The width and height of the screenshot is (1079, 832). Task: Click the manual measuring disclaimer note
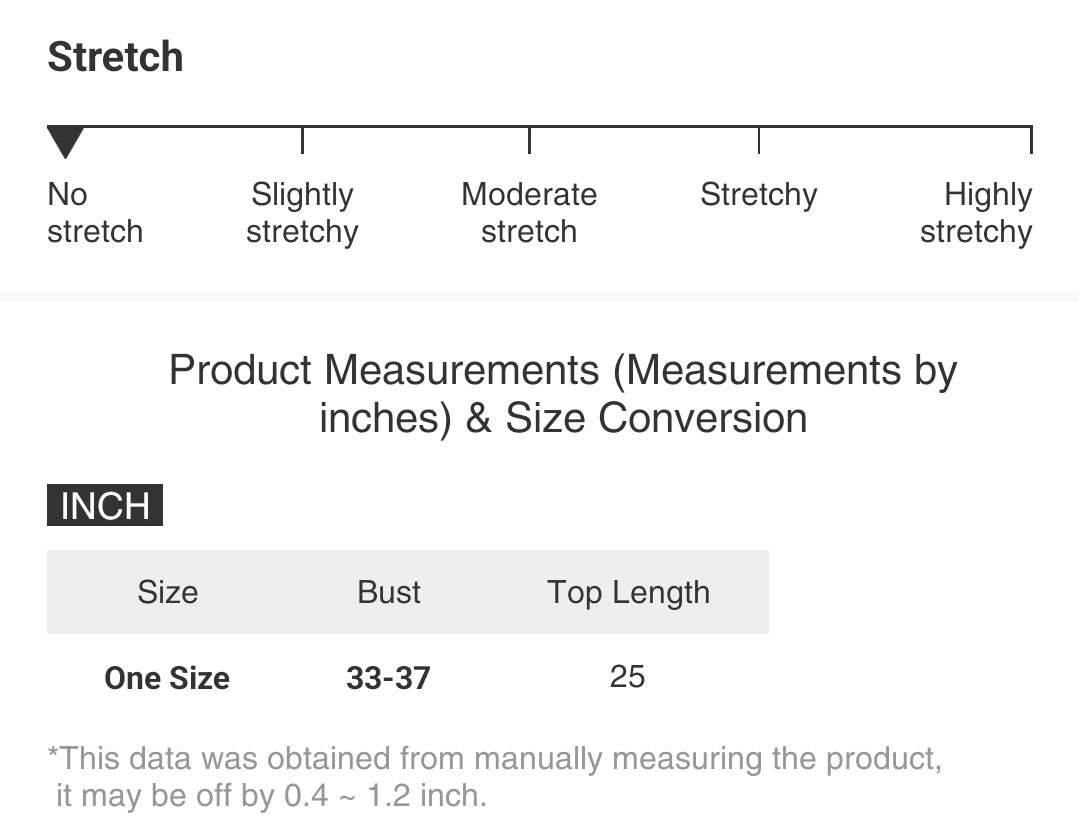click(495, 777)
